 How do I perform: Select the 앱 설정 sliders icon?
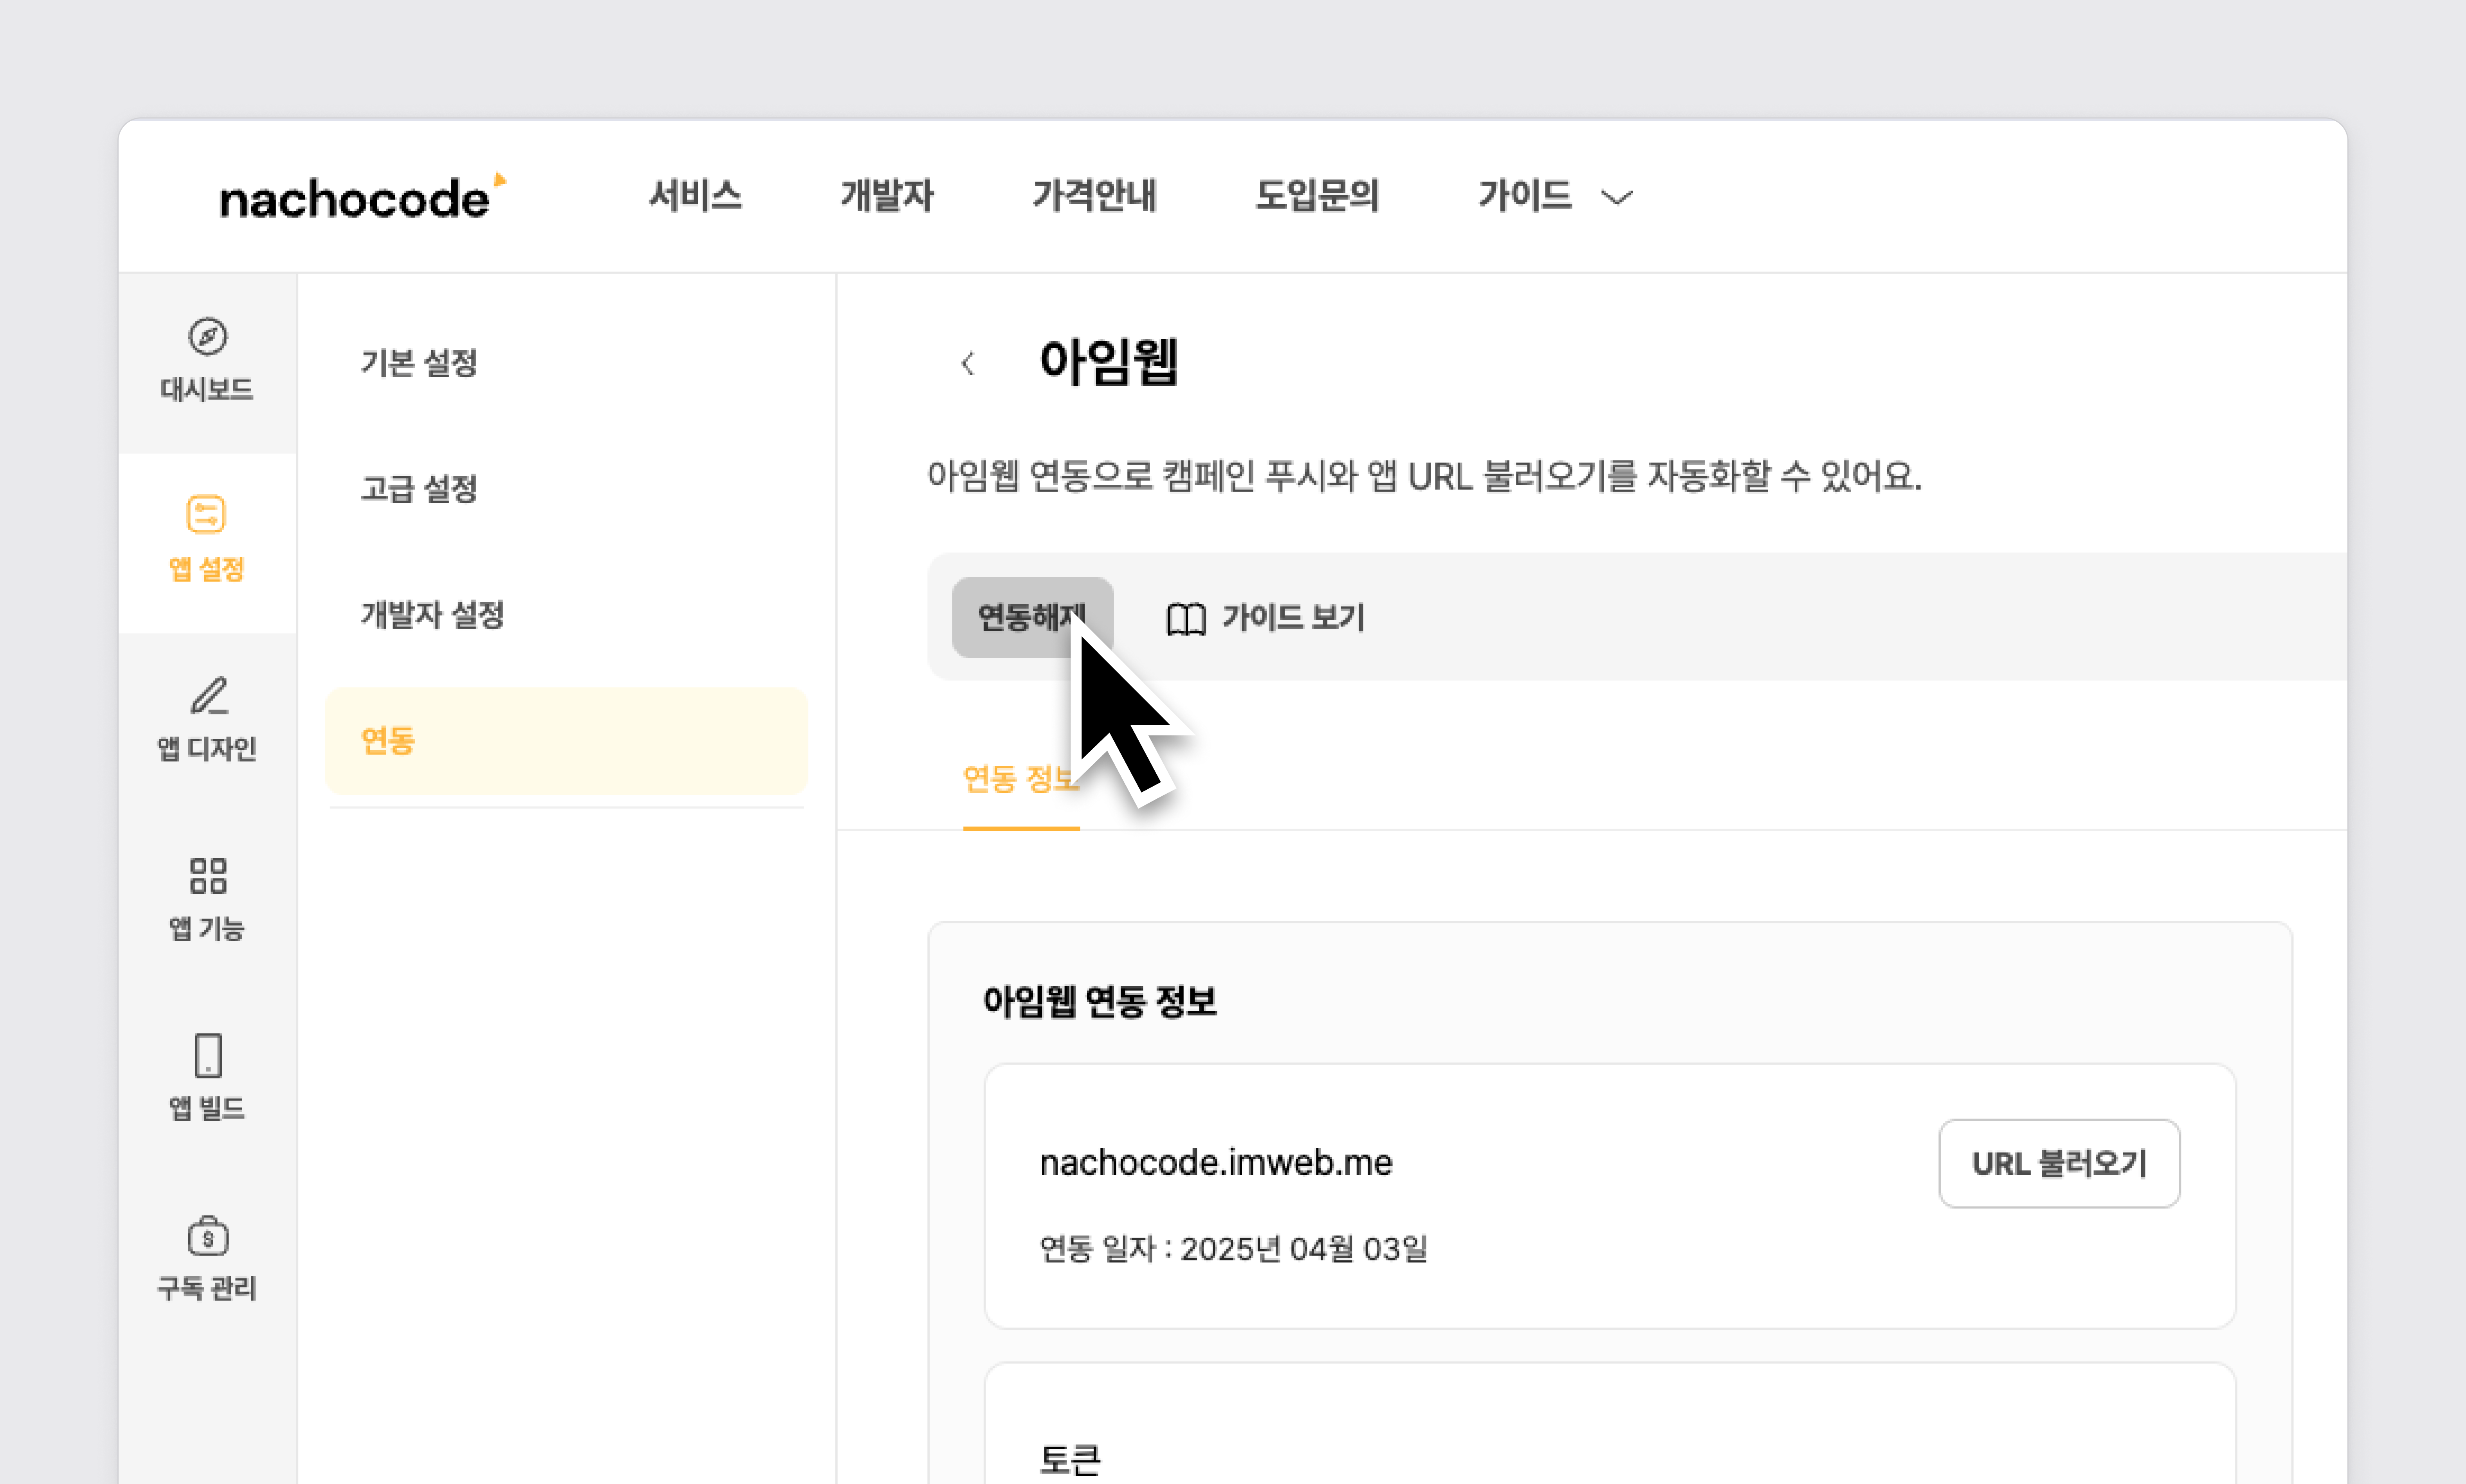point(206,515)
